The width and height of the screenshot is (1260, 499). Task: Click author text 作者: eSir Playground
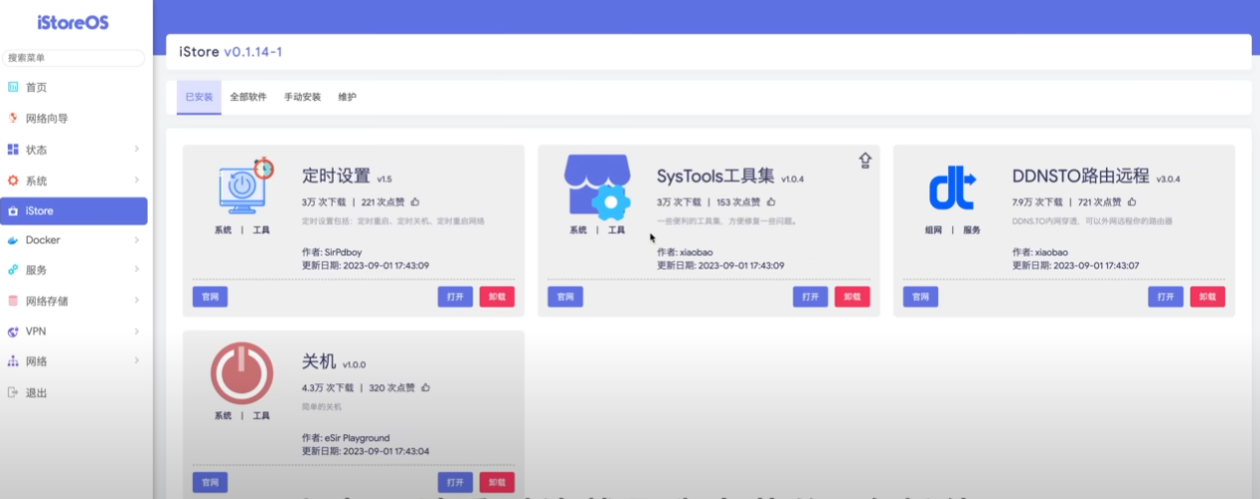pyautogui.click(x=346, y=438)
